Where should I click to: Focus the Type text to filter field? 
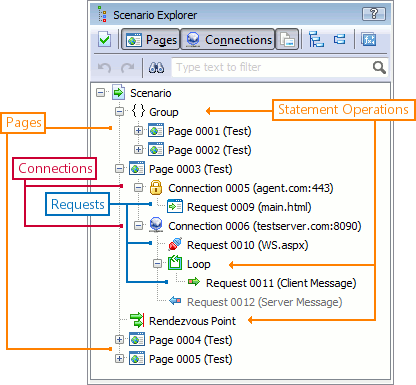tap(279, 67)
